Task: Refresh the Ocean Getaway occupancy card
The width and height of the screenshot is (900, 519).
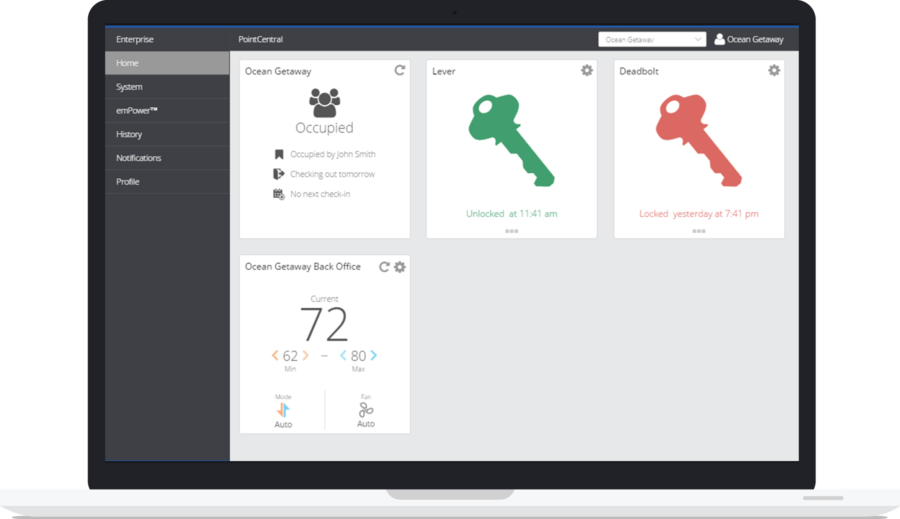Action: [399, 71]
